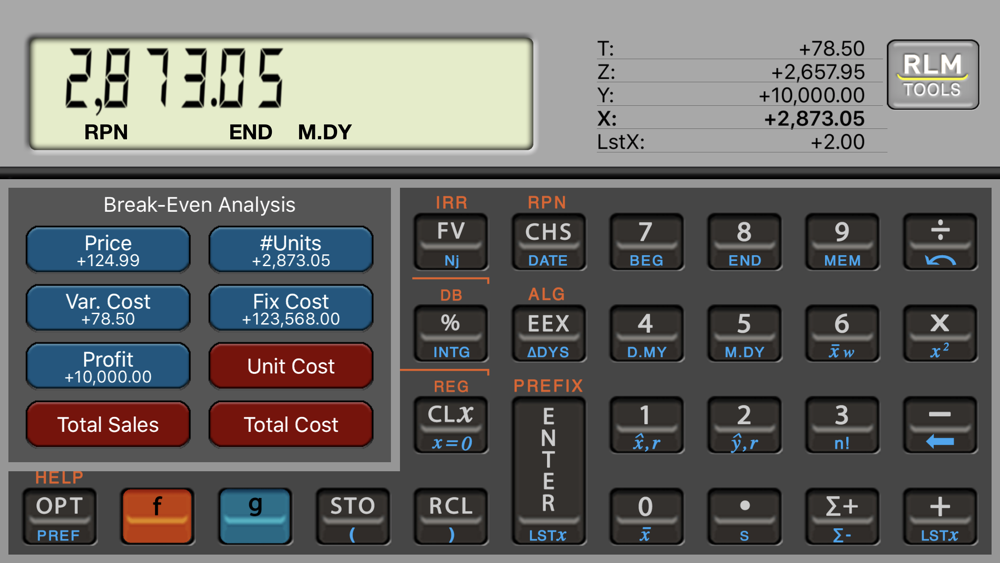
Task: Tap the tall ENTER key
Action: tap(548, 471)
